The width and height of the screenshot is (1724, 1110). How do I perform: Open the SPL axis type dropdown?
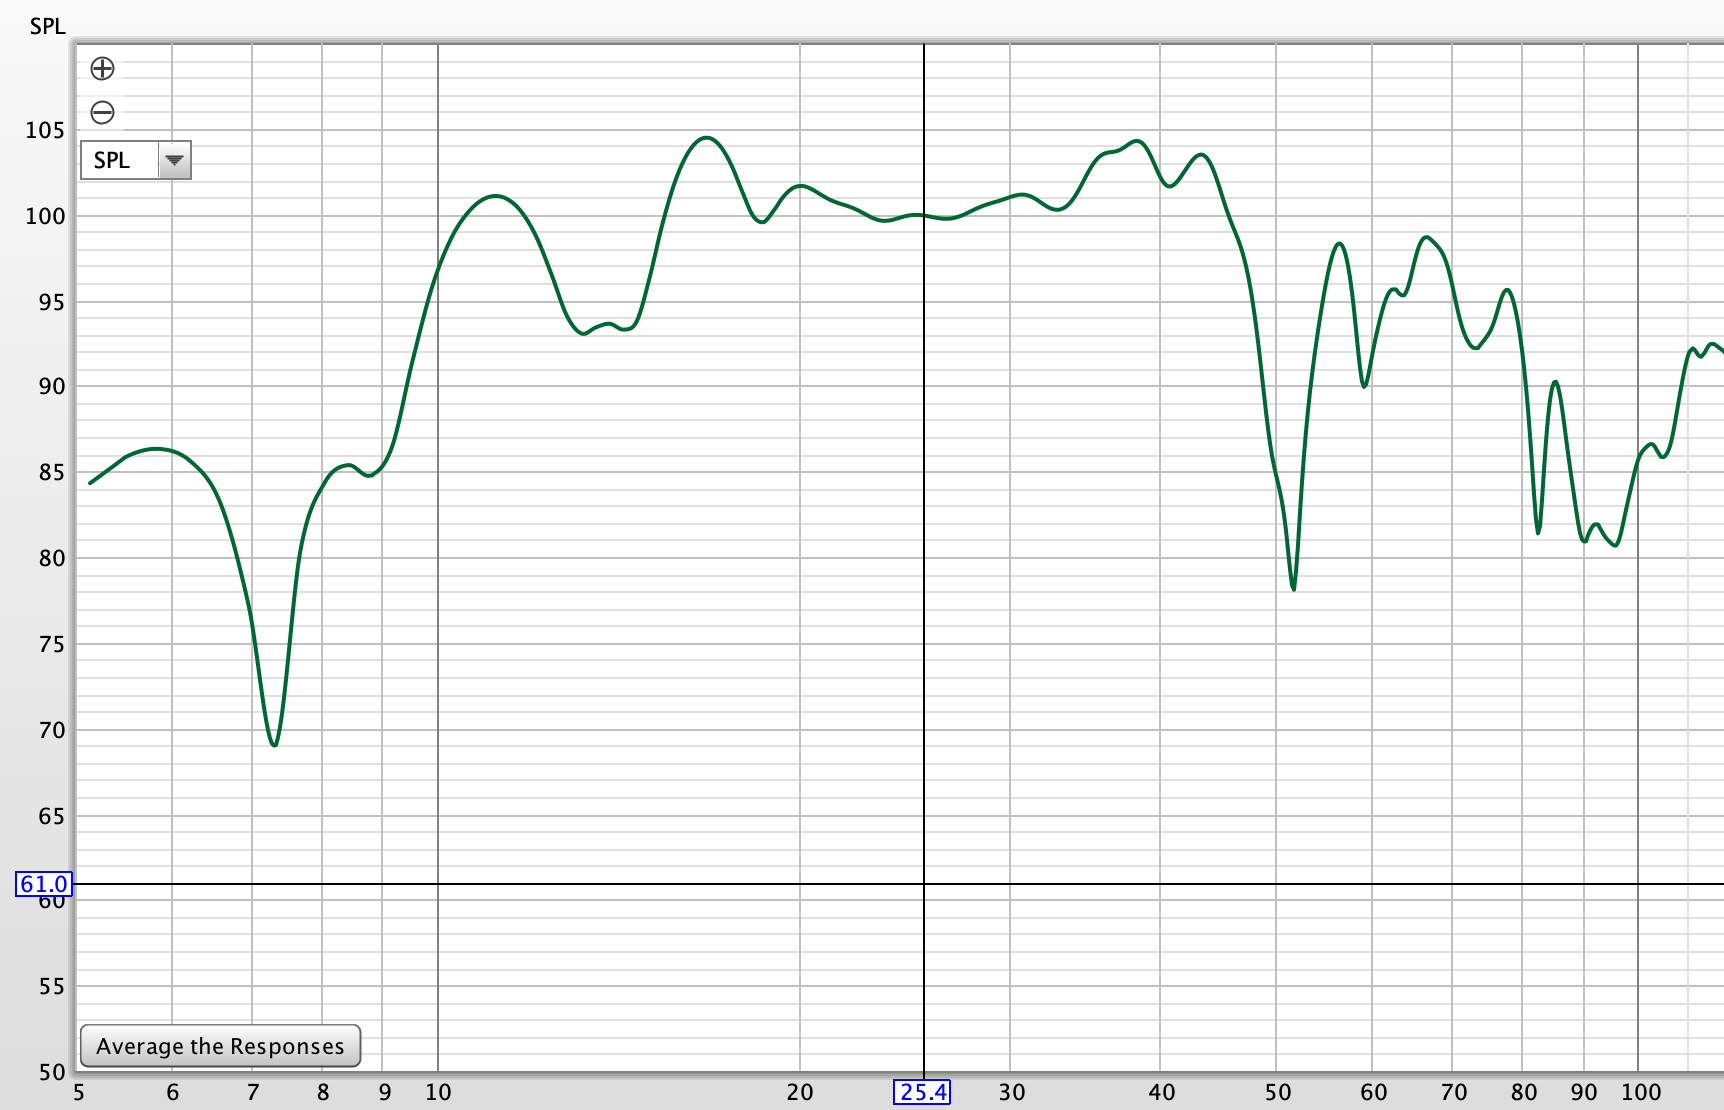coord(136,160)
